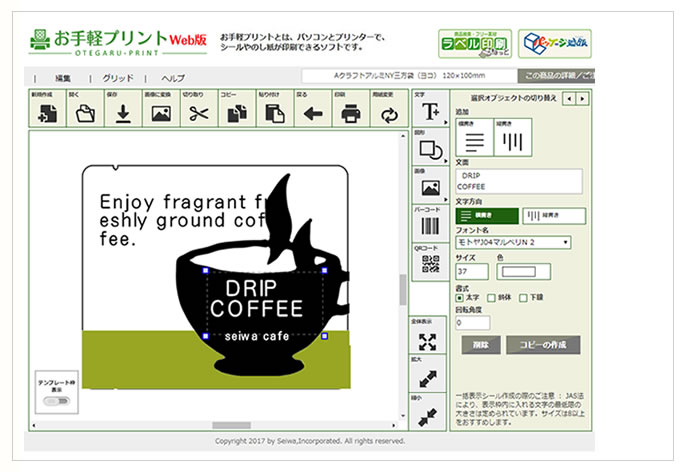690x472 pixels.
Task: Switch to next object with right arrow
Action: 583,99
